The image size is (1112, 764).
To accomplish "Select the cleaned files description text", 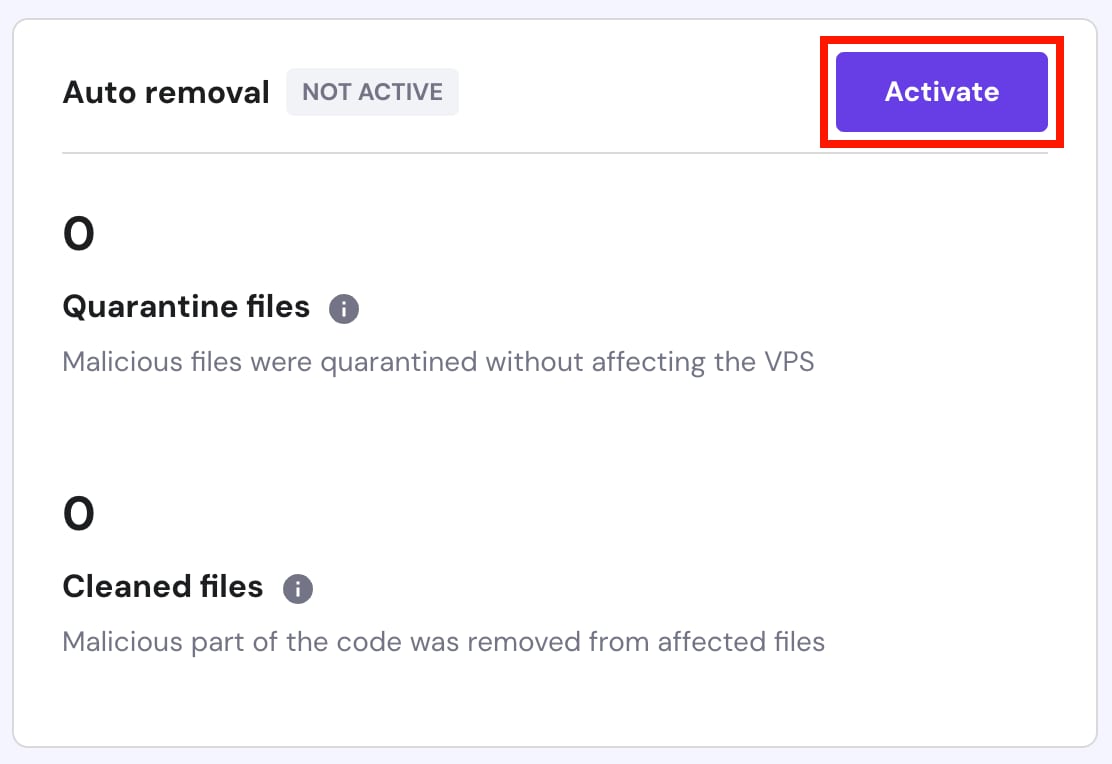I will [x=443, y=641].
